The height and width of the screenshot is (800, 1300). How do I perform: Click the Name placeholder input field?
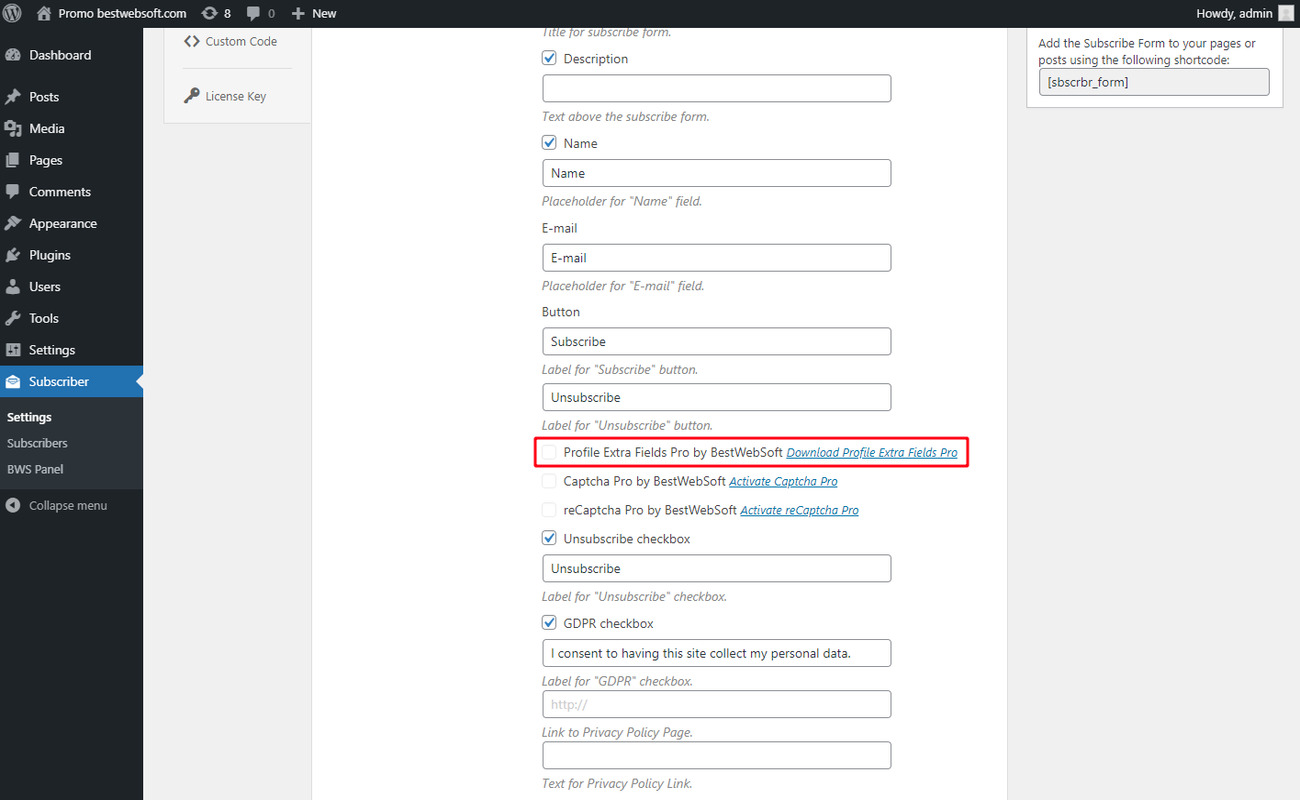tap(716, 173)
